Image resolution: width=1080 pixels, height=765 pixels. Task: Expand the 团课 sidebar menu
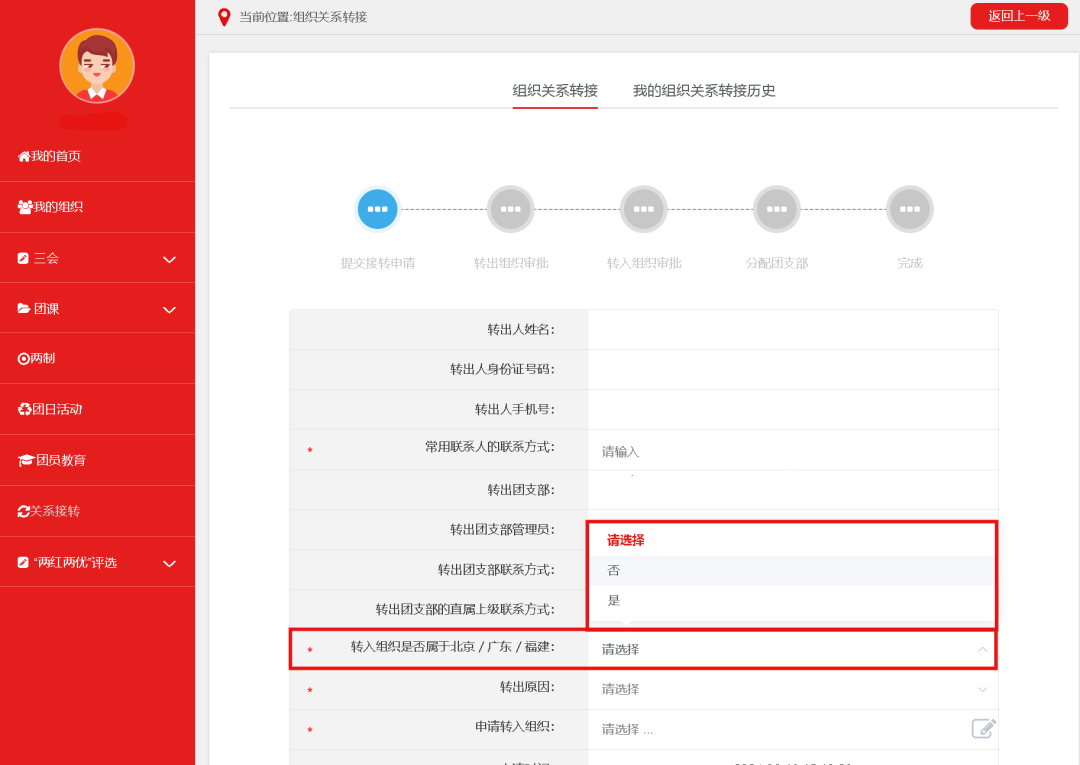(169, 309)
